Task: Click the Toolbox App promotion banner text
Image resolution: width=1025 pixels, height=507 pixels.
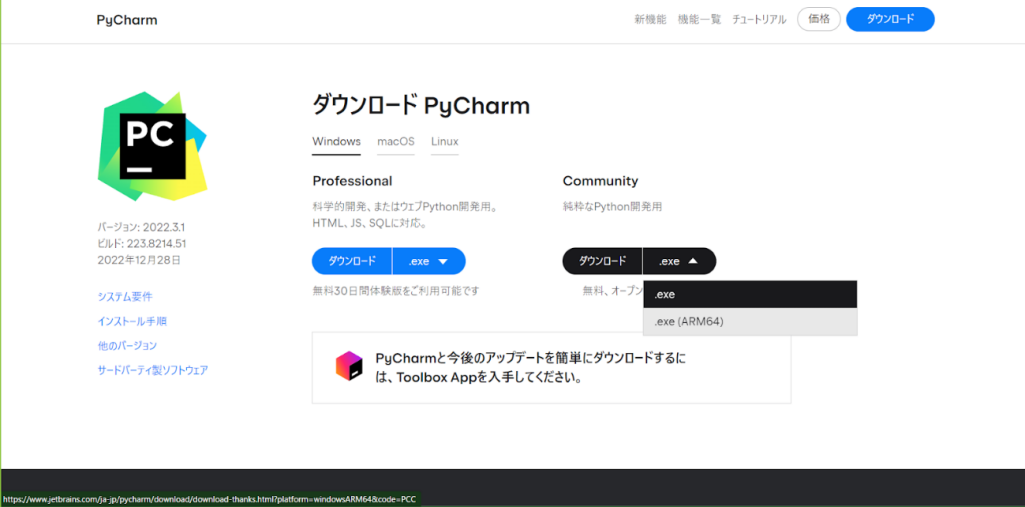Action: click(x=531, y=368)
